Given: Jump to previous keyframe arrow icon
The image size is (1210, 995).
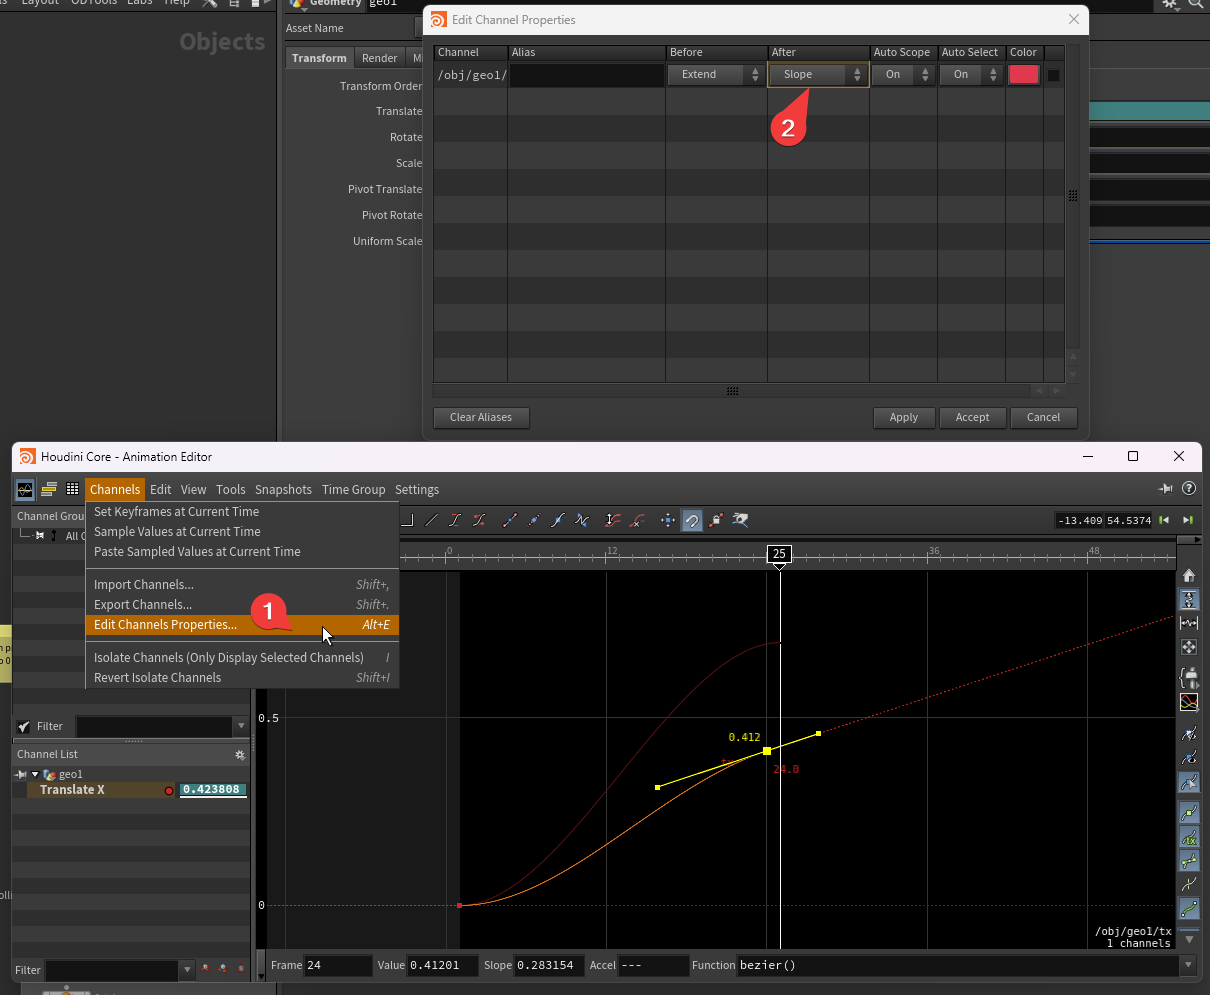Looking at the screenshot, I should point(1164,520).
